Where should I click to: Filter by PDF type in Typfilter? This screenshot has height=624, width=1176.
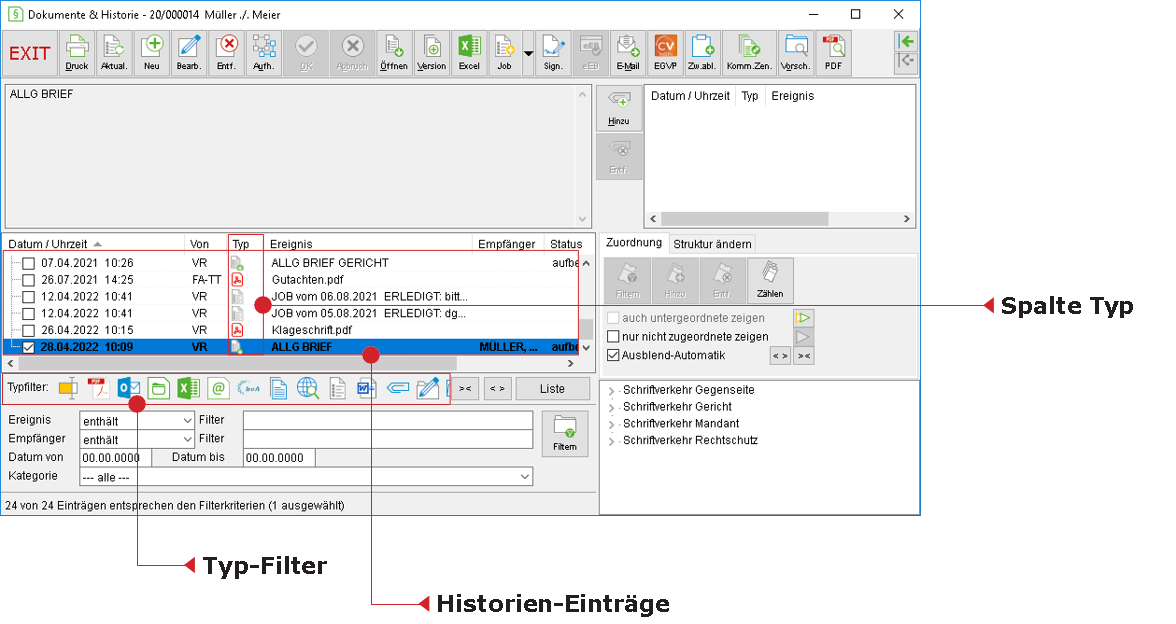pos(98,388)
